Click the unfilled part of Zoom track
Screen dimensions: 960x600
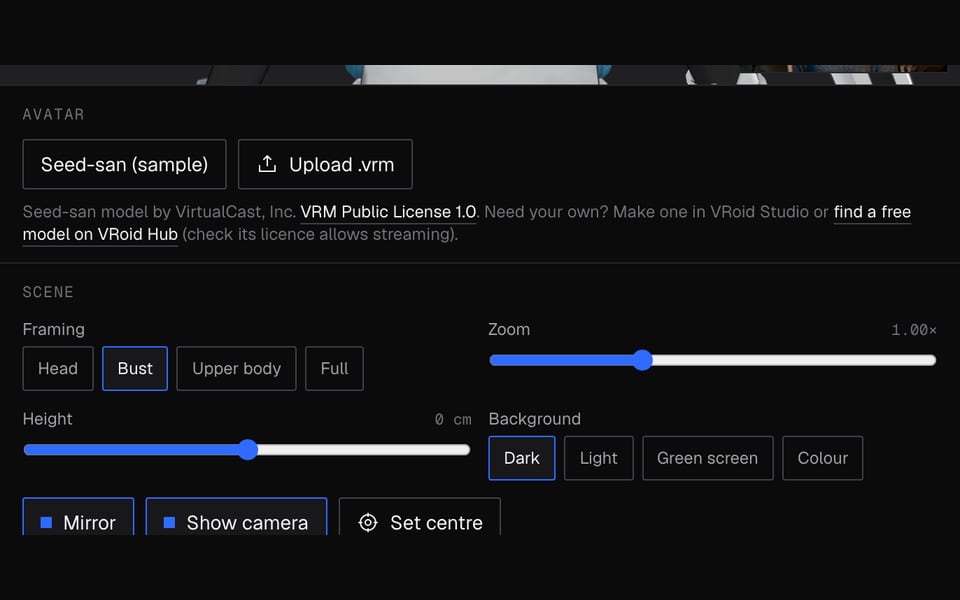pos(794,360)
